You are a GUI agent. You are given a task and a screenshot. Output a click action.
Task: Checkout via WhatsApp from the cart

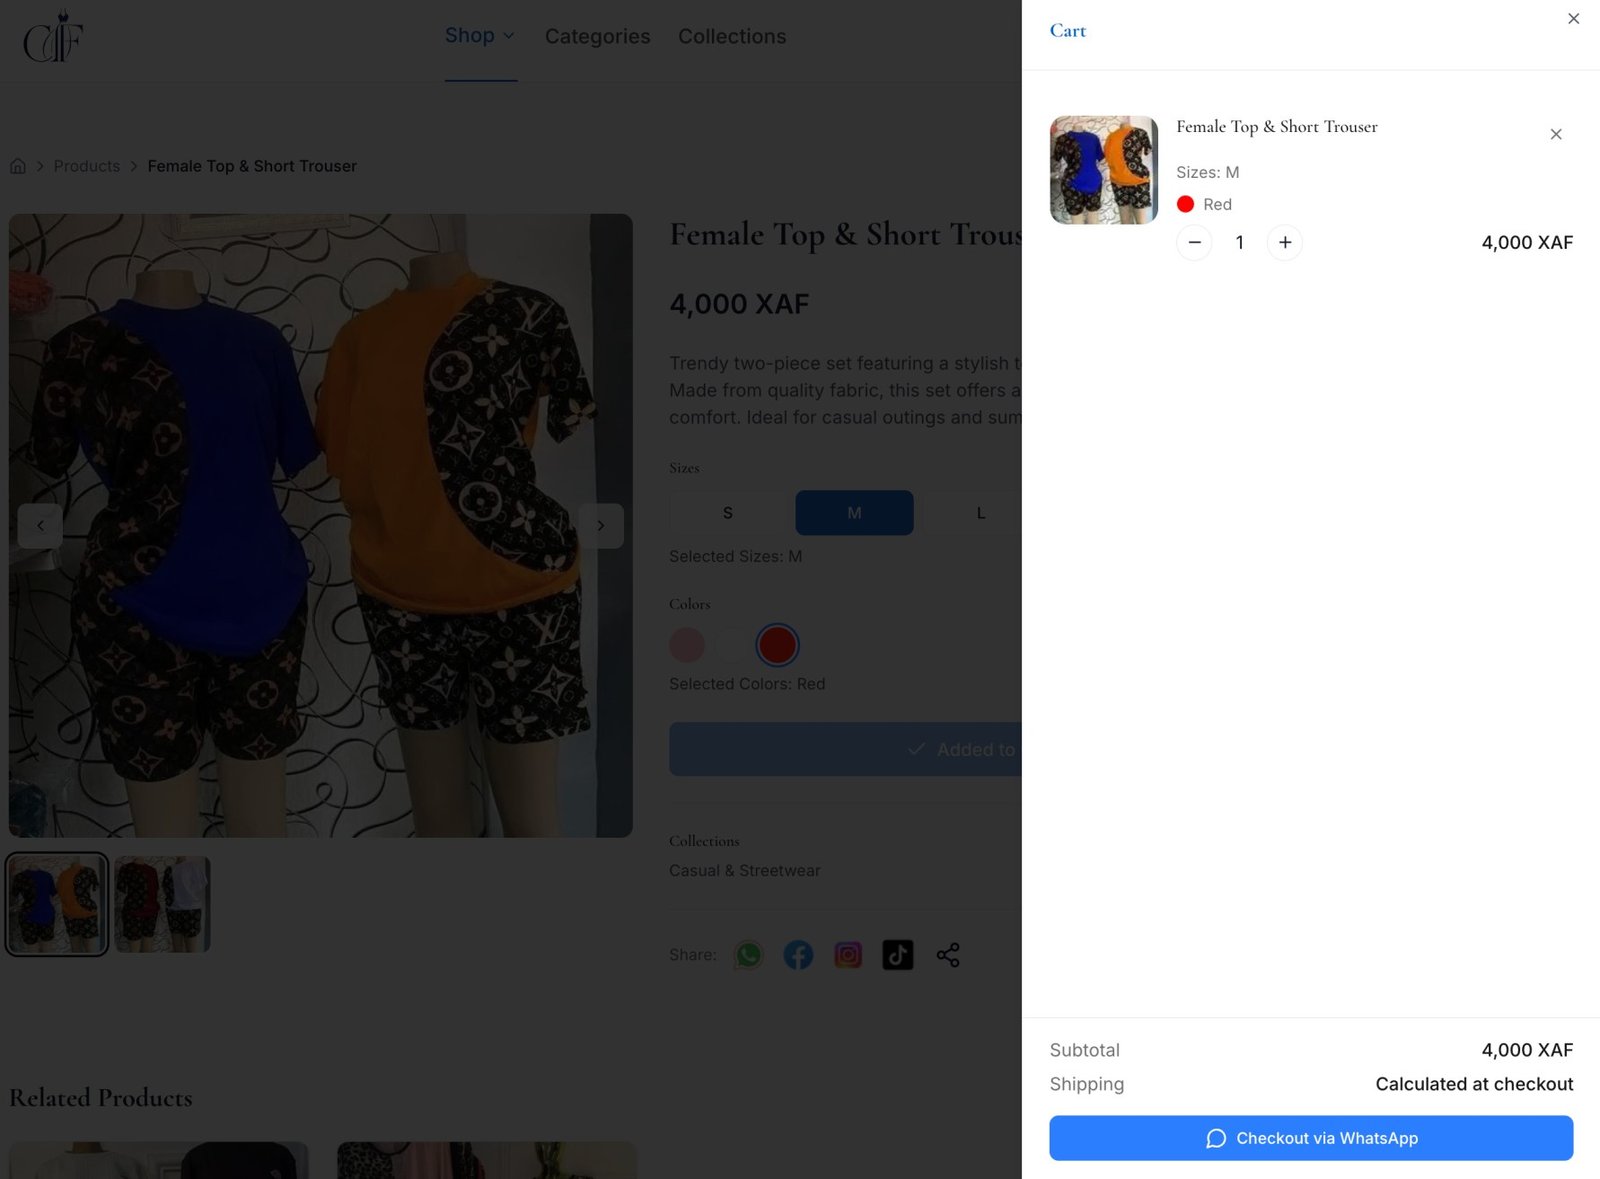point(1311,1138)
